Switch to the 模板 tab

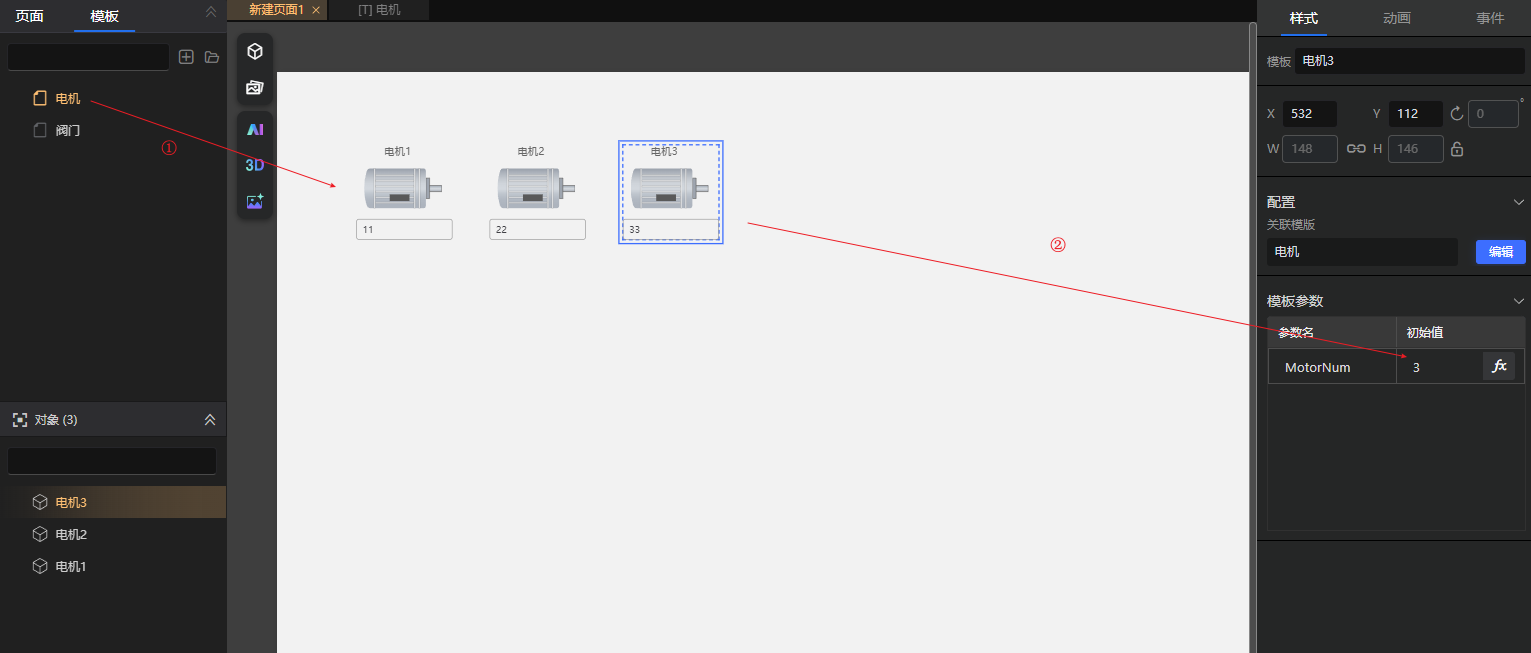pos(104,16)
